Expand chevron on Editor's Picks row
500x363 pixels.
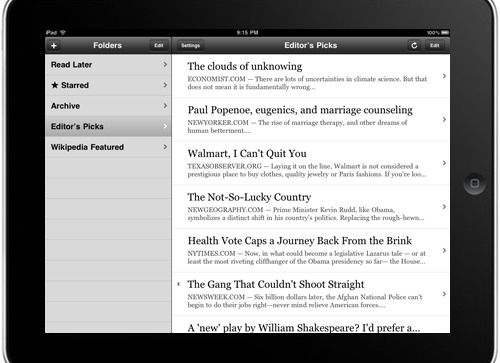pyautogui.click(x=165, y=126)
